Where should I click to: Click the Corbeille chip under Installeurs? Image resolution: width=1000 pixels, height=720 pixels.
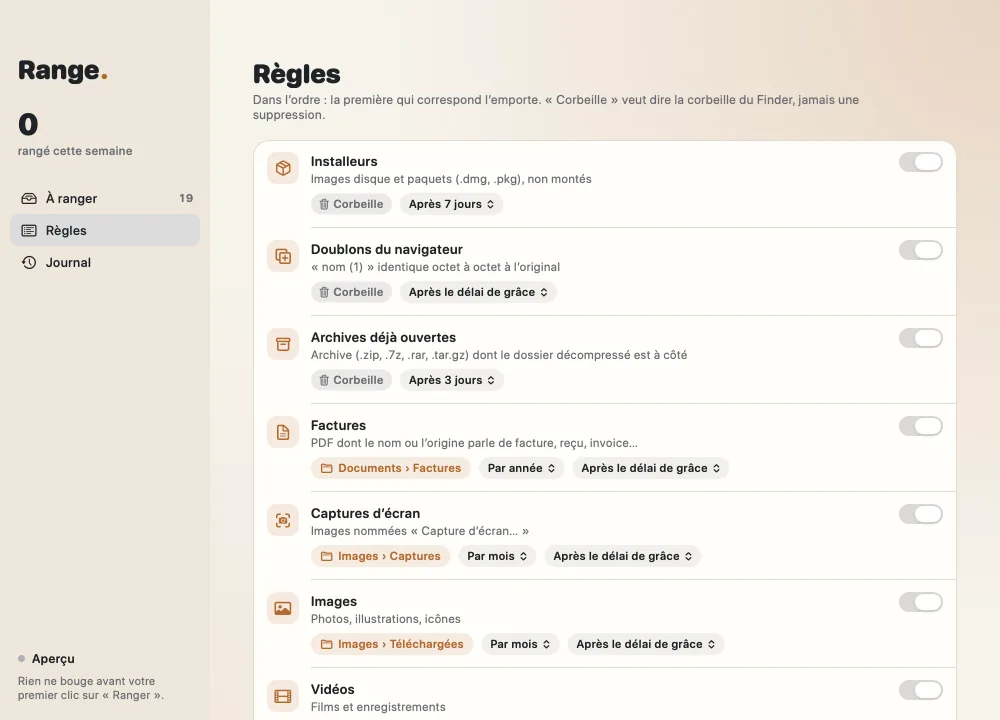351,204
